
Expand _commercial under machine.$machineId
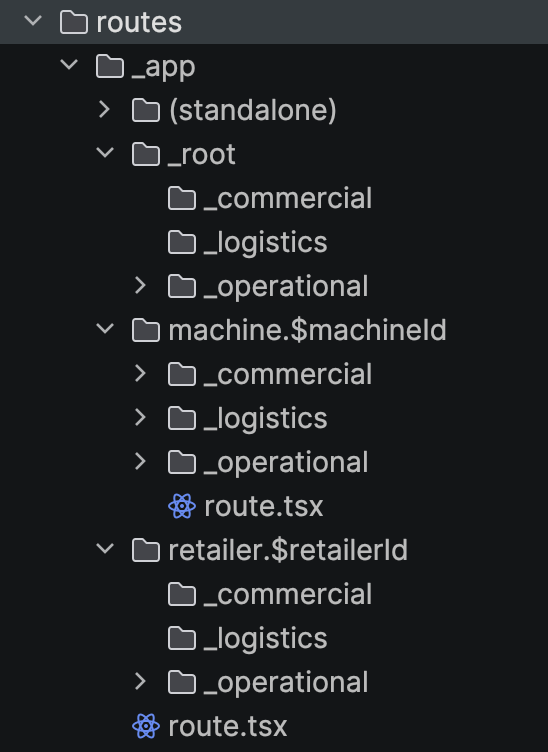point(140,374)
